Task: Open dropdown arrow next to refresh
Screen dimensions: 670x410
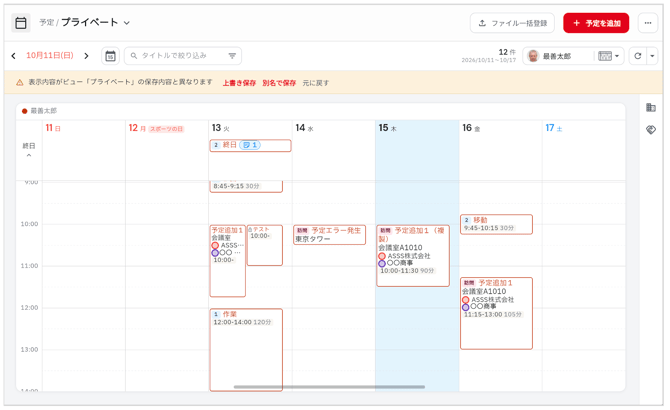Action: pyautogui.click(x=652, y=56)
